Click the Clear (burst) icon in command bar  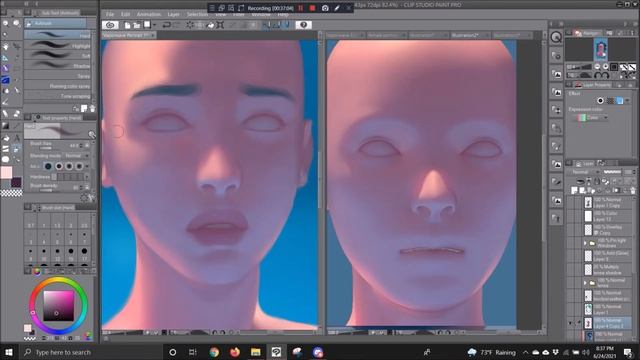click(x=190, y=25)
